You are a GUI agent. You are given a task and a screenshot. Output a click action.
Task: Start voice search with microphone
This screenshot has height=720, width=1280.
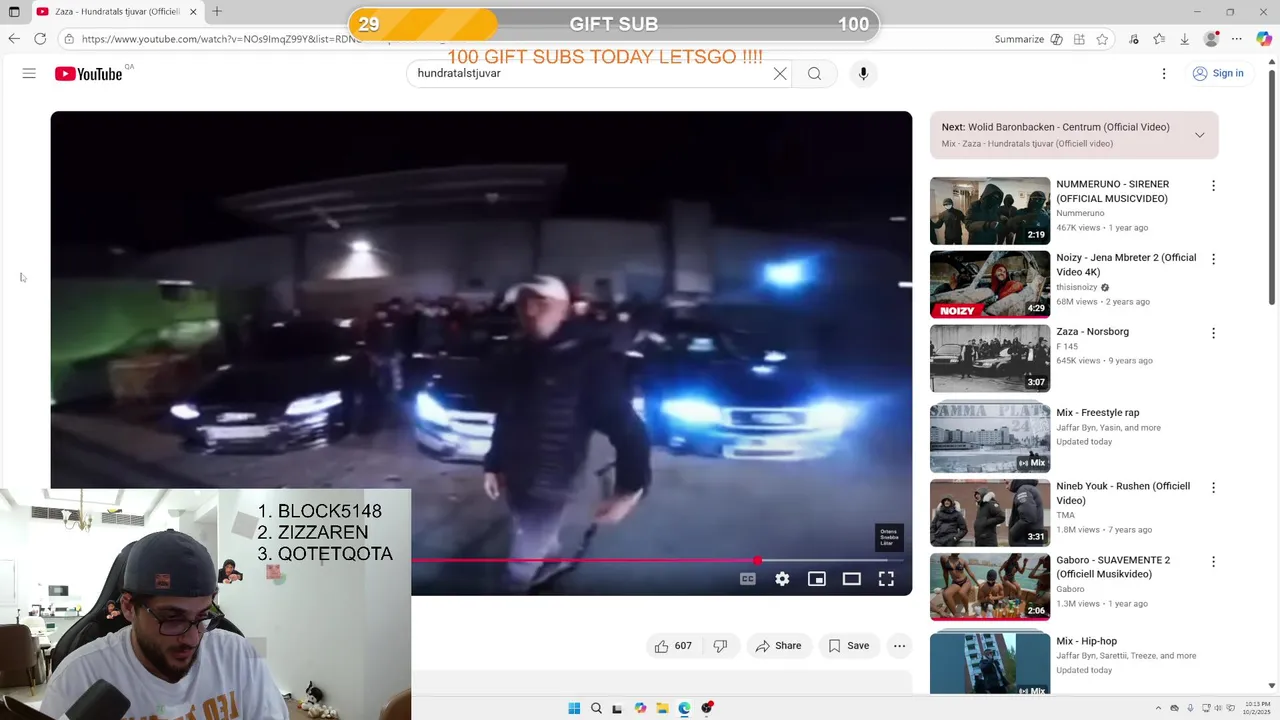click(x=863, y=73)
